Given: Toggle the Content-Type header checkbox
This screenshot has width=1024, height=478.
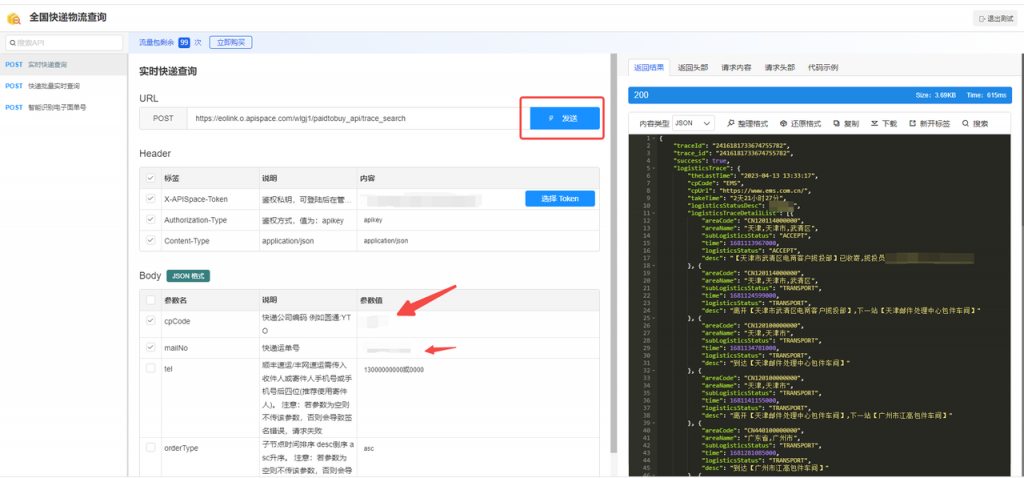Looking at the screenshot, I should (151, 240).
